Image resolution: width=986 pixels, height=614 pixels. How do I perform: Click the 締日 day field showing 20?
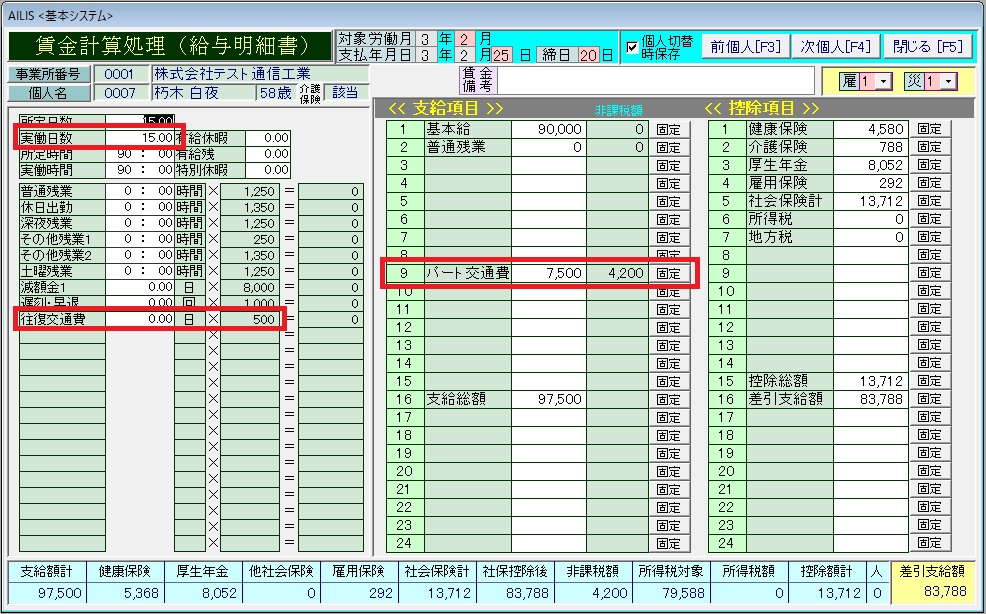click(589, 54)
